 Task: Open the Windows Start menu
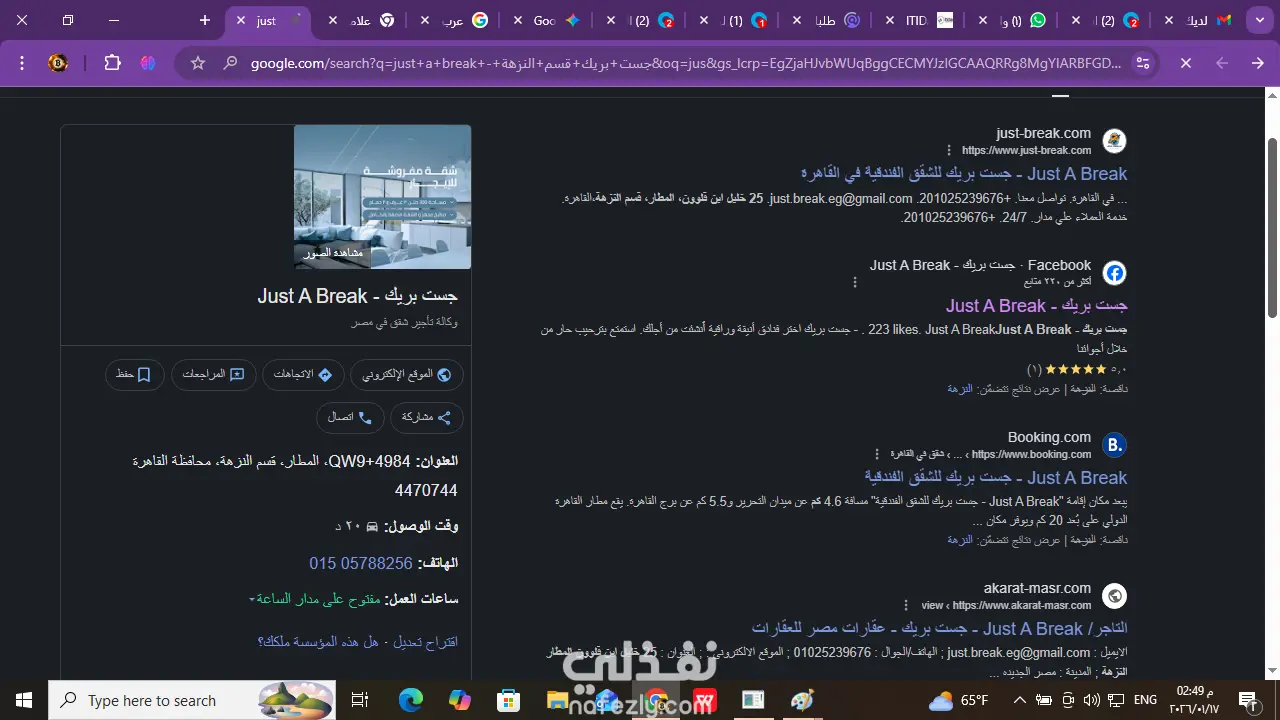pyautogui.click(x=24, y=700)
